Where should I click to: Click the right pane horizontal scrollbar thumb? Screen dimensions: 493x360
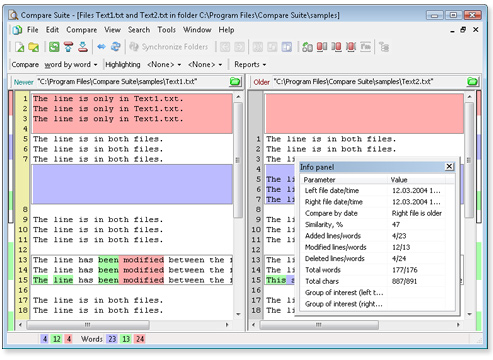coord(319,325)
